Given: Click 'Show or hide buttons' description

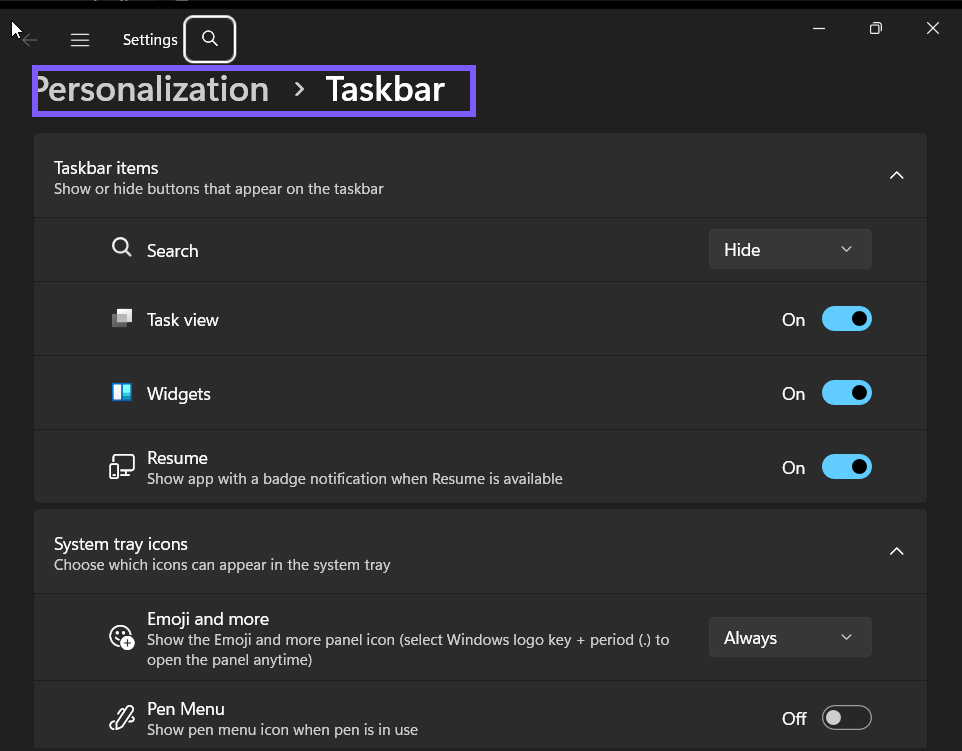Looking at the screenshot, I should [x=218, y=189].
